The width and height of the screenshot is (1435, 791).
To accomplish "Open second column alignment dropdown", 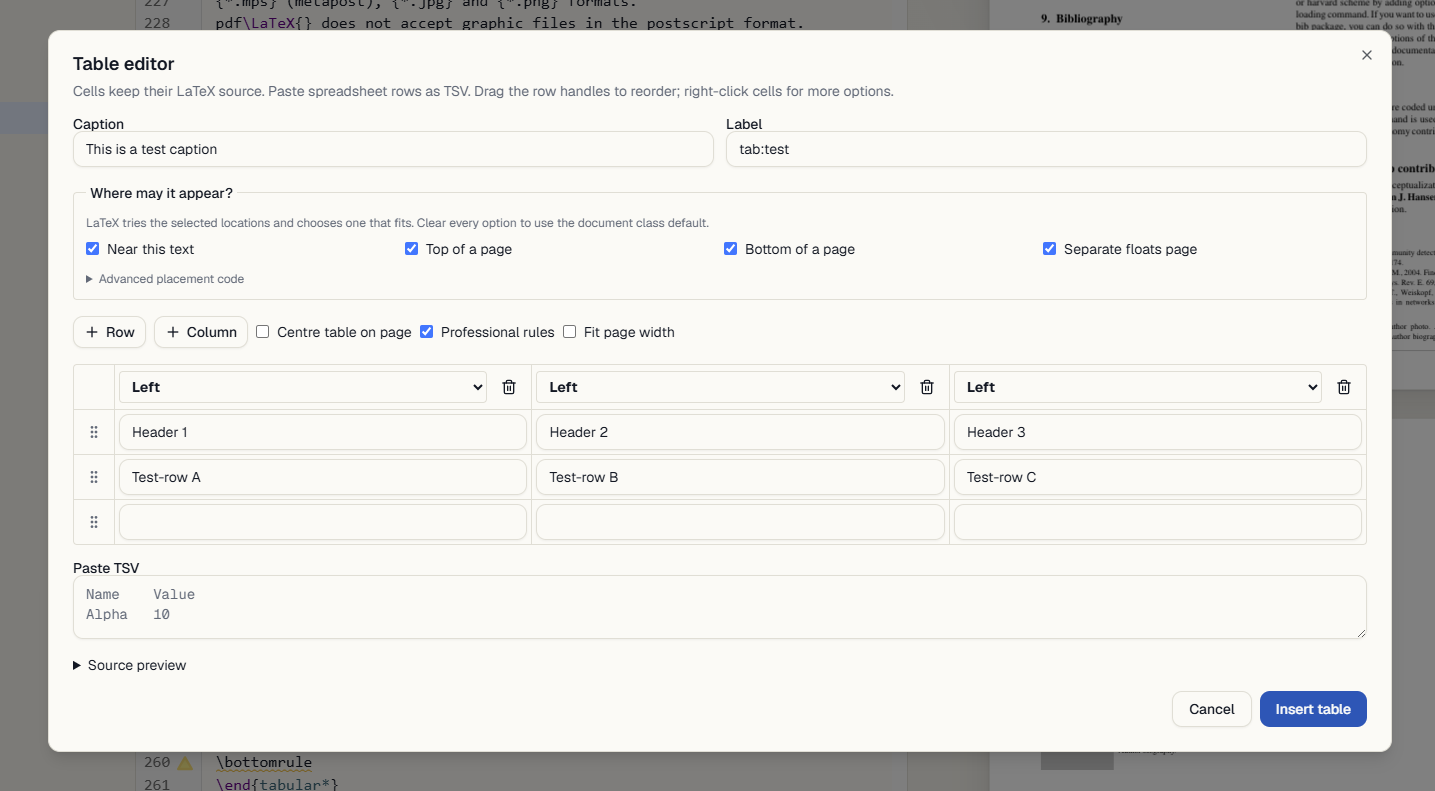I will [x=720, y=387].
